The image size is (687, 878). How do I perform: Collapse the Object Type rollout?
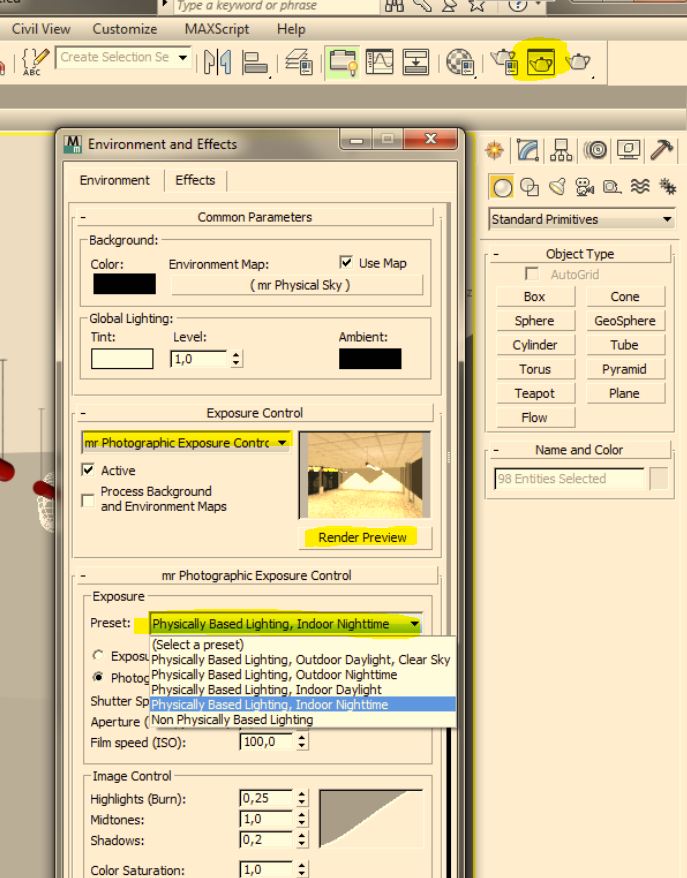click(579, 254)
